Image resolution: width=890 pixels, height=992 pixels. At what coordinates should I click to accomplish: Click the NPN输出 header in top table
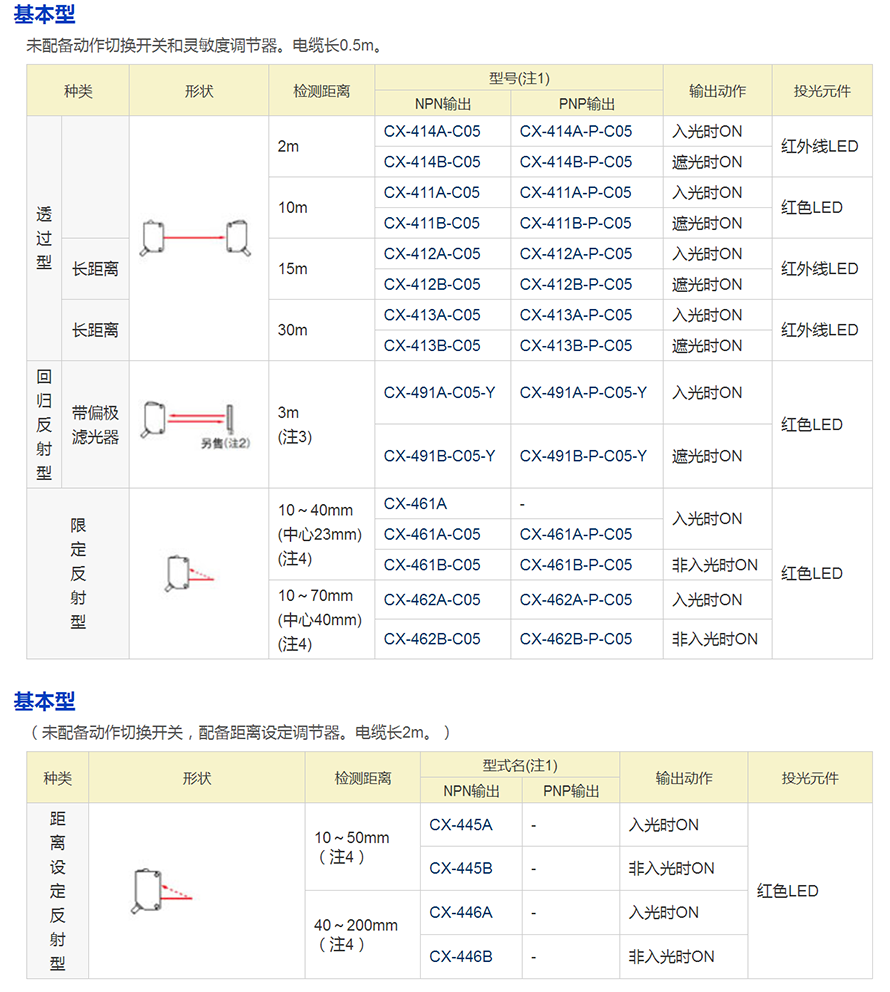443,103
